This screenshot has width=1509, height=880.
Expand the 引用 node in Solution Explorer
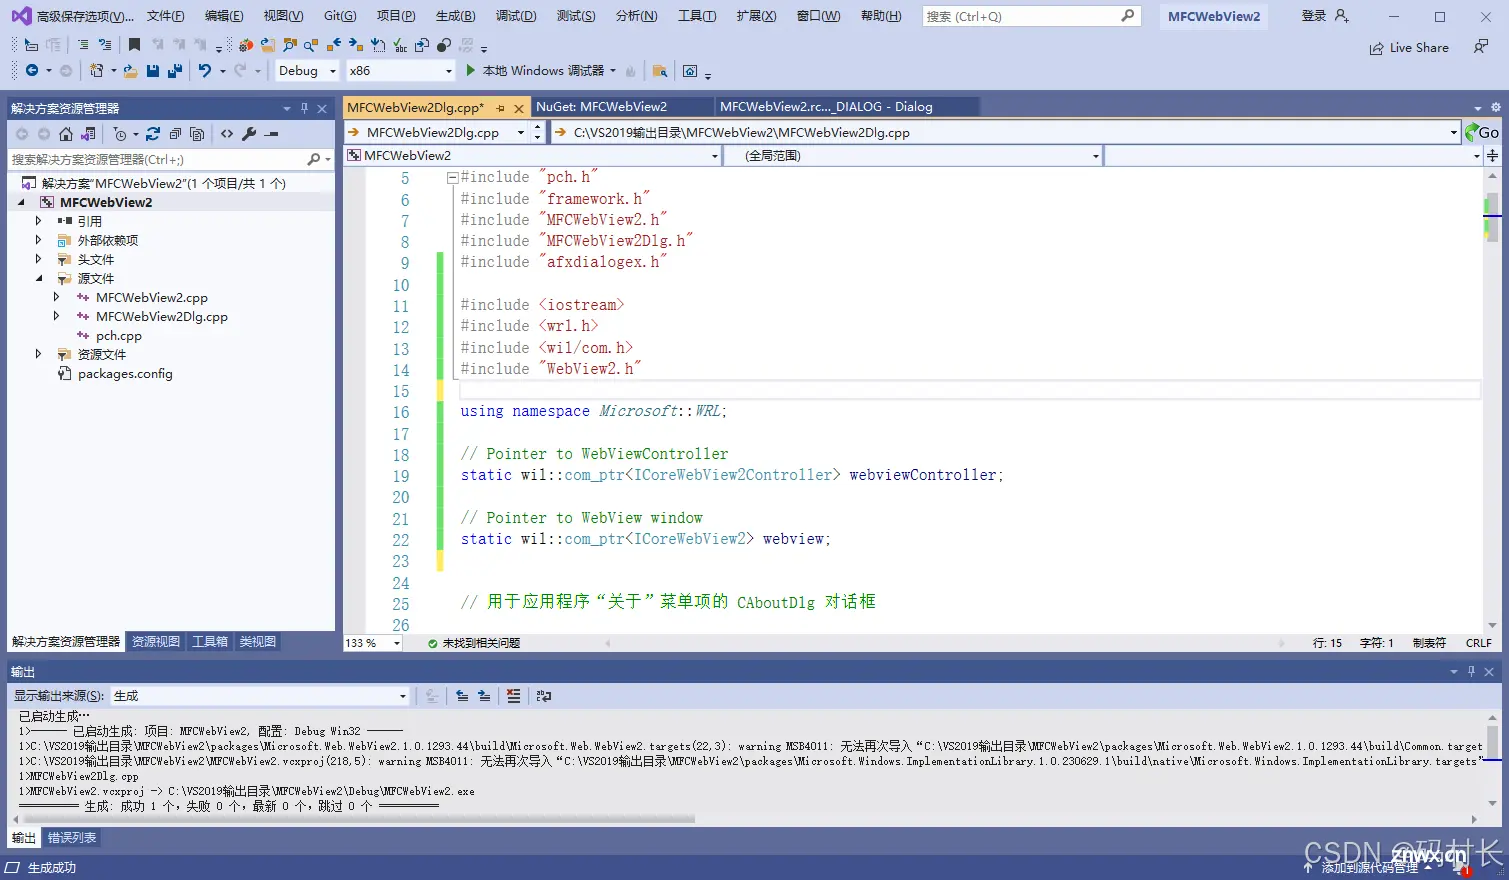(39, 221)
